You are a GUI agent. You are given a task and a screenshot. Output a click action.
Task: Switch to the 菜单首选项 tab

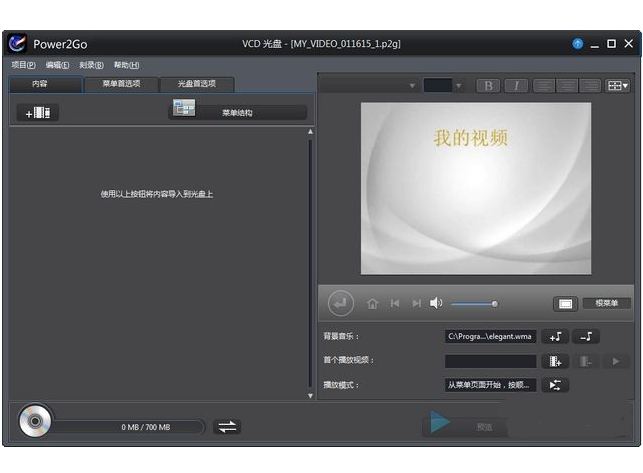[121, 84]
